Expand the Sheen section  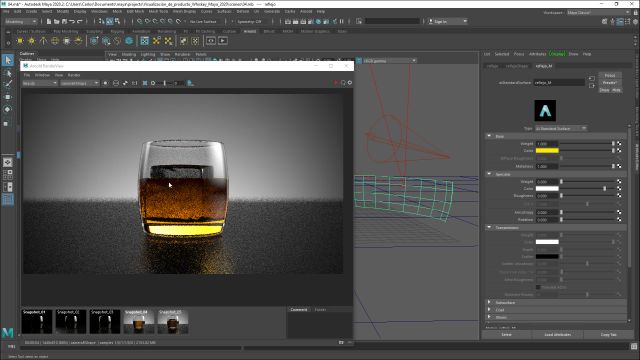coord(489,317)
